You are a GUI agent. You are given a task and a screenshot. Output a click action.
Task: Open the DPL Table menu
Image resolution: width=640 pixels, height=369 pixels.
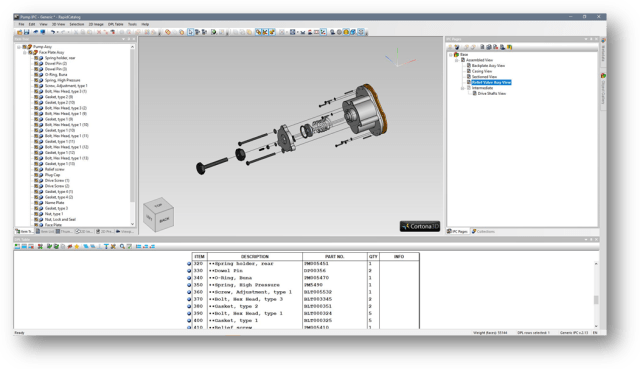click(116, 24)
